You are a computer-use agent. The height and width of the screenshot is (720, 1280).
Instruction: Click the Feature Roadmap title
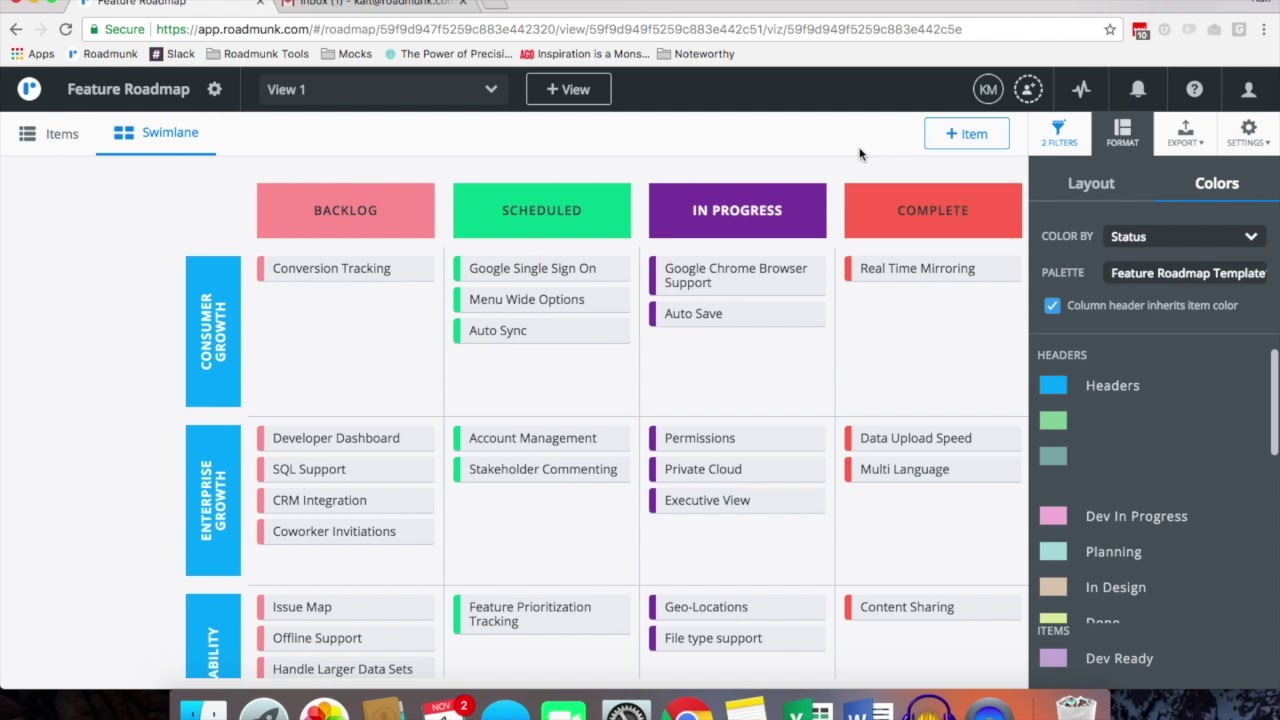coord(128,89)
